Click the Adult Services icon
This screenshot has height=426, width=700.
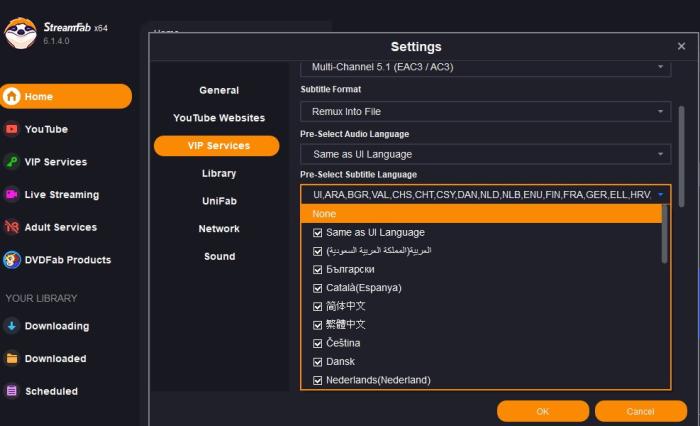(x=12, y=227)
